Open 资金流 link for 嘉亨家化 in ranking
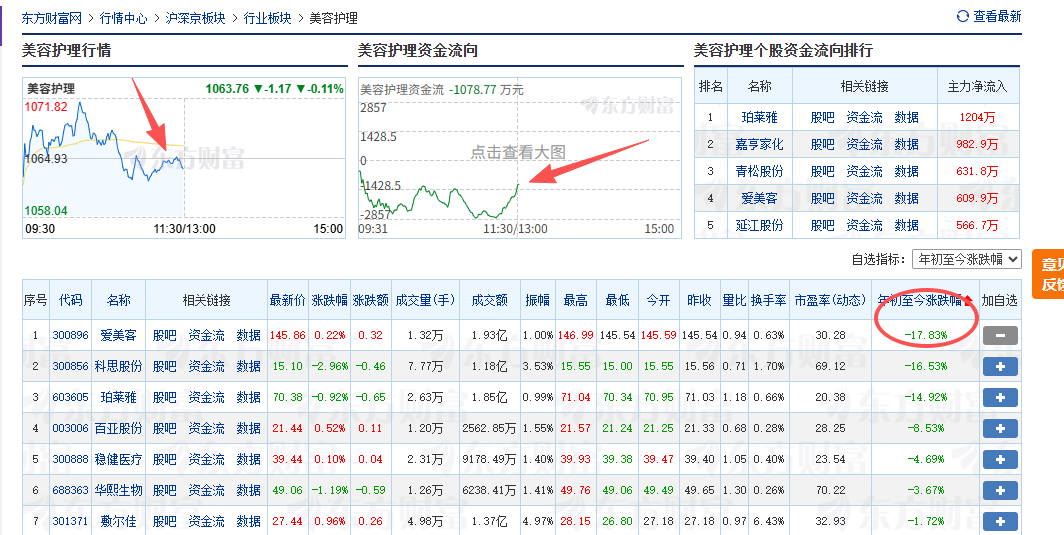Viewport: 1064px width, 535px height. point(864,145)
